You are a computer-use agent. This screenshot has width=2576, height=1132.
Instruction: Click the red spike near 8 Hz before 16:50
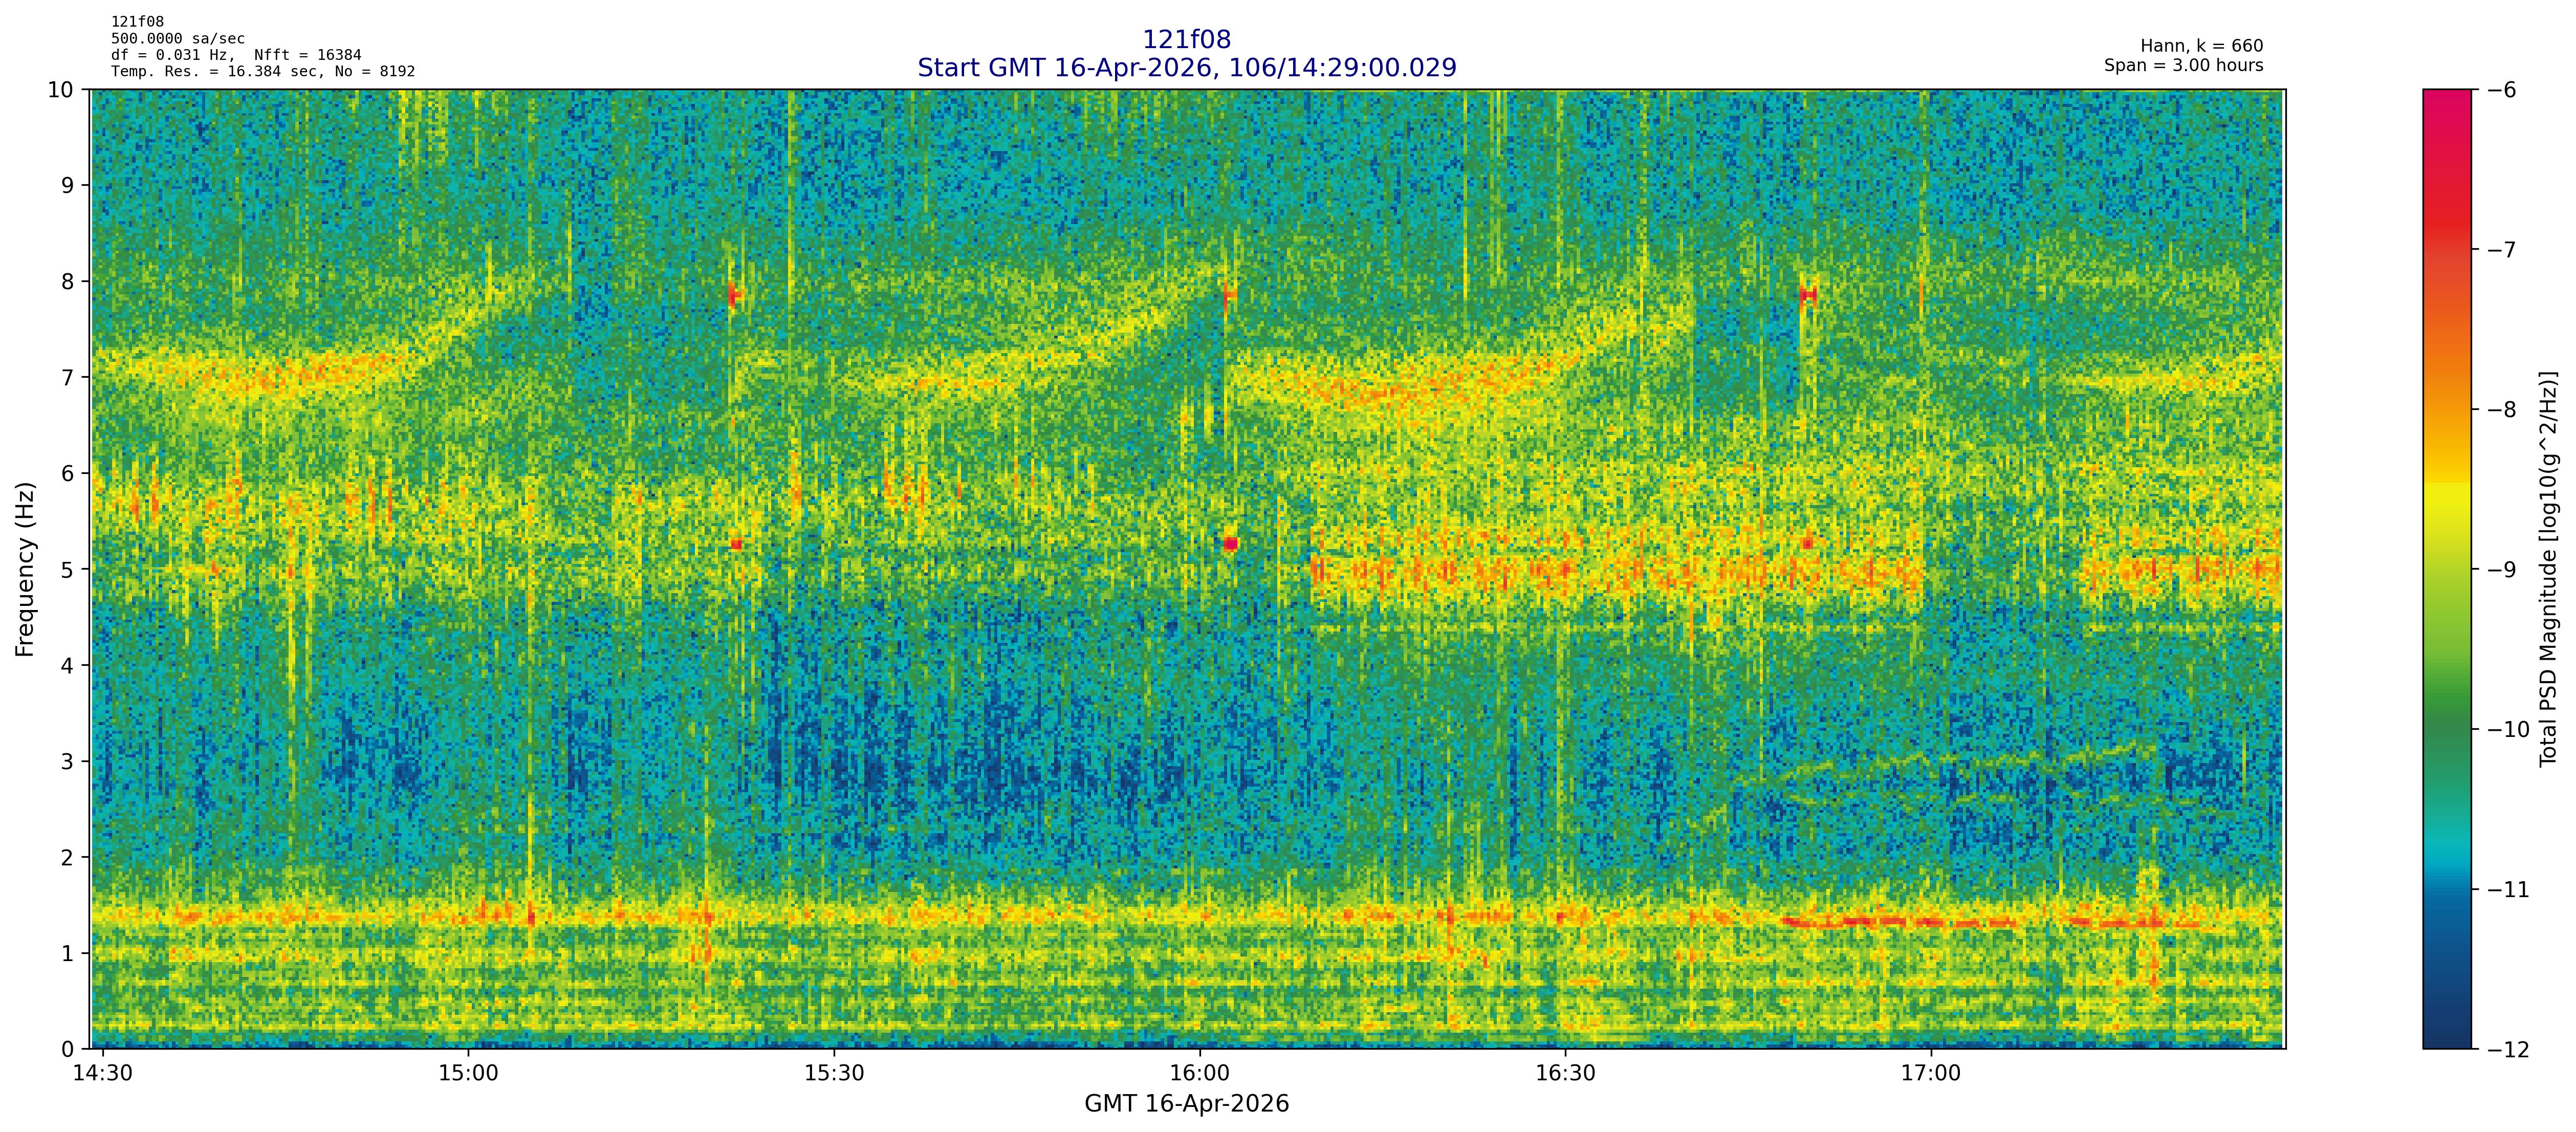1807,294
